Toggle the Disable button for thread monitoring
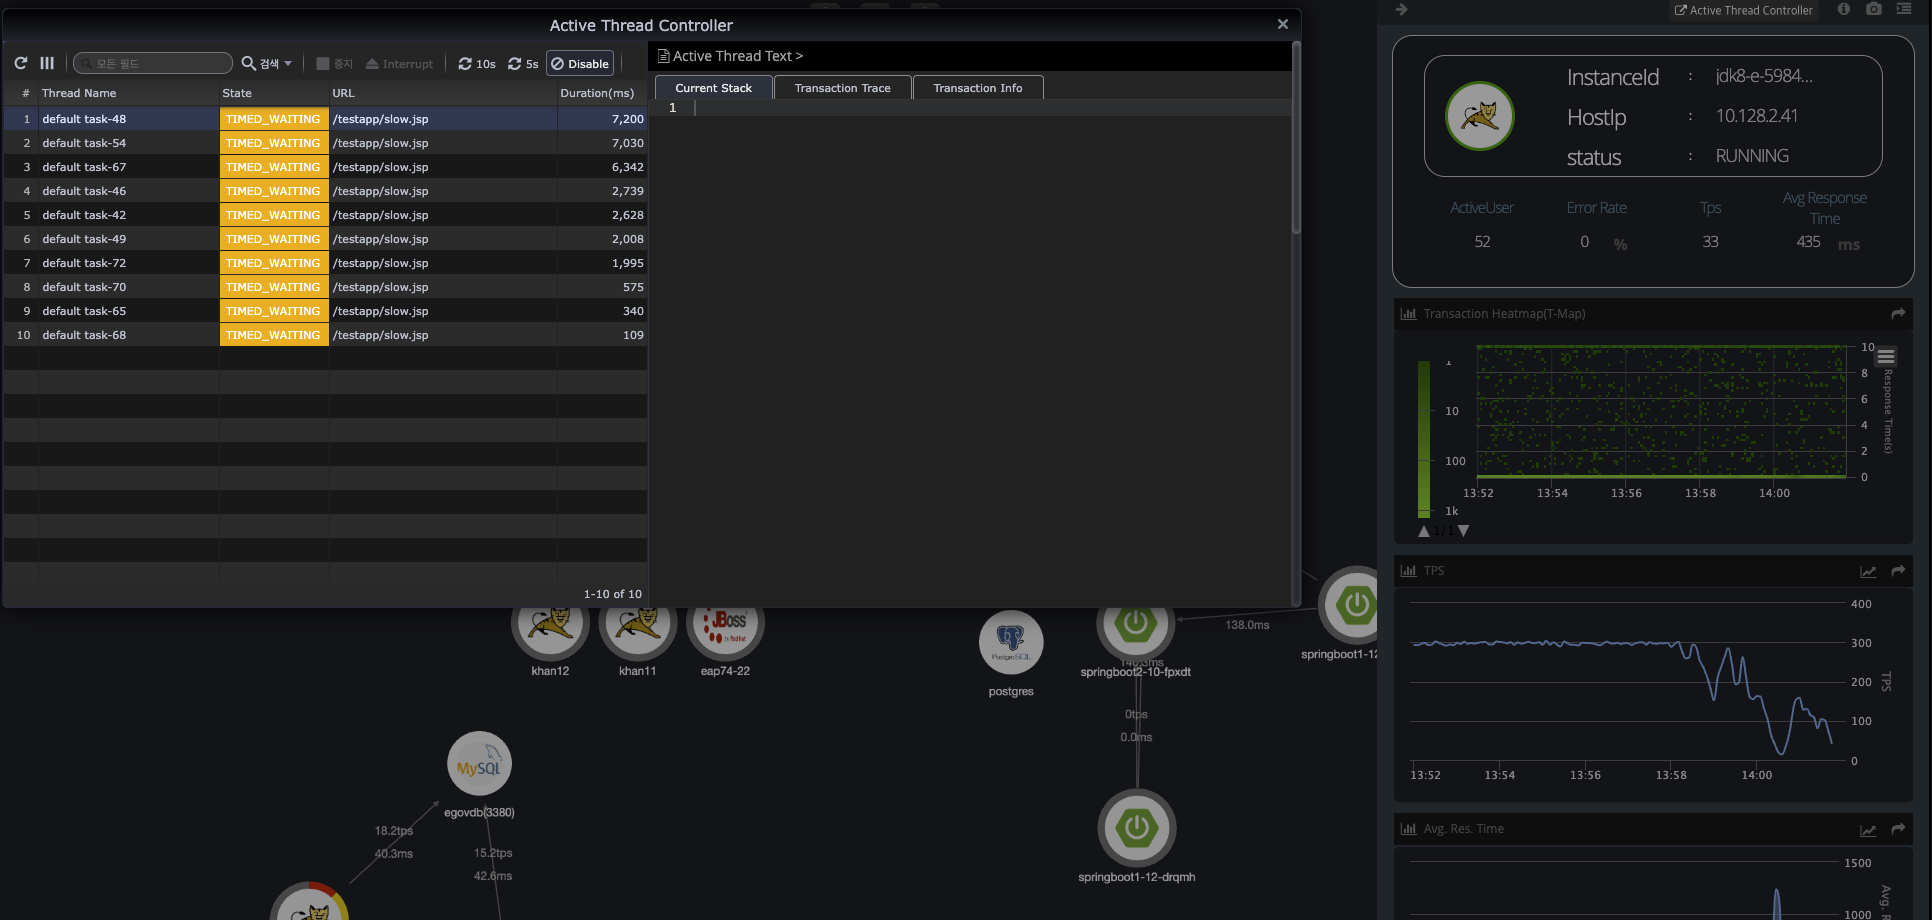The width and height of the screenshot is (1932, 920). (x=580, y=63)
